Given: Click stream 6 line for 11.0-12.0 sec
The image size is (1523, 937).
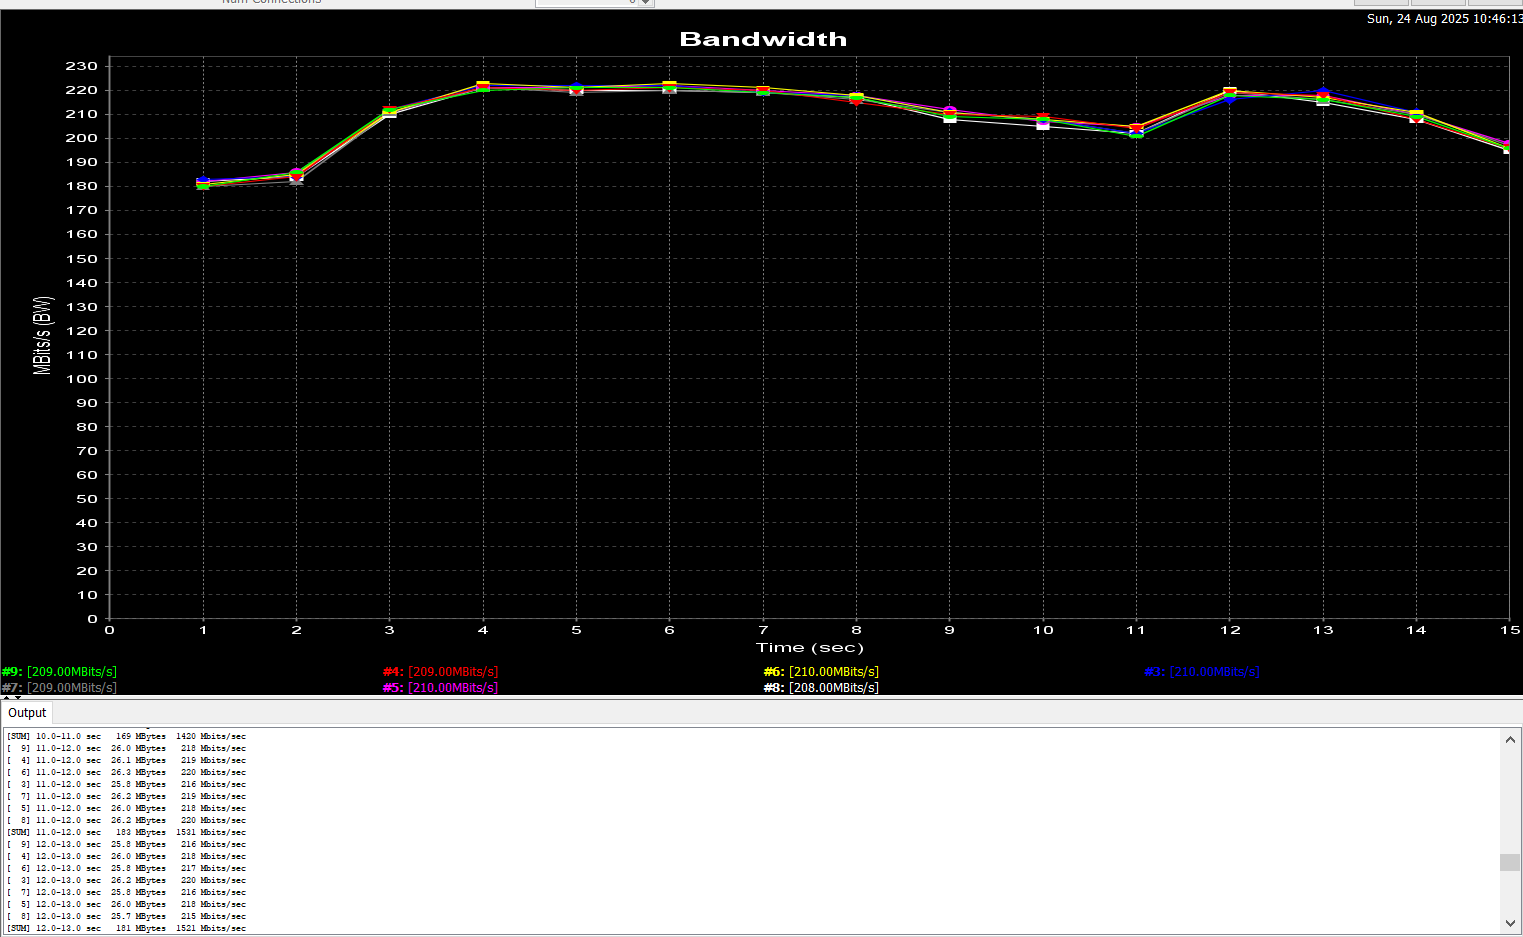Looking at the screenshot, I should pyautogui.click(x=126, y=772).
